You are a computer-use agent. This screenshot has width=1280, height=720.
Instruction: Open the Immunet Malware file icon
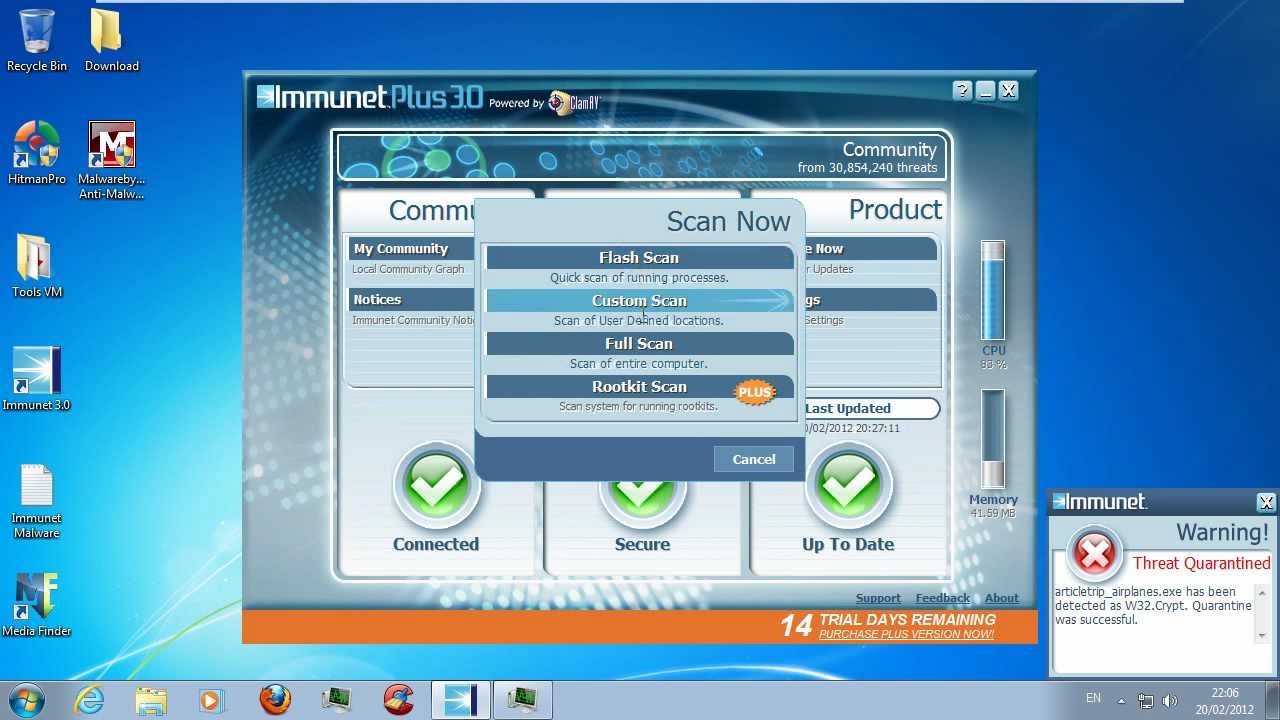click(x=37, y=500)
